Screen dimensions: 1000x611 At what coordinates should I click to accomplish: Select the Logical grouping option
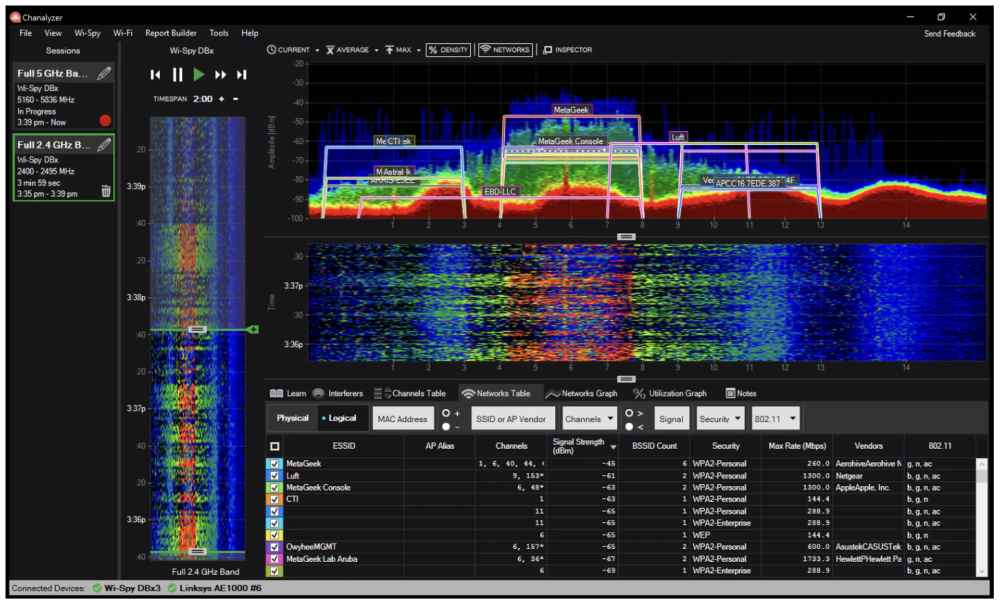point(338,418)
